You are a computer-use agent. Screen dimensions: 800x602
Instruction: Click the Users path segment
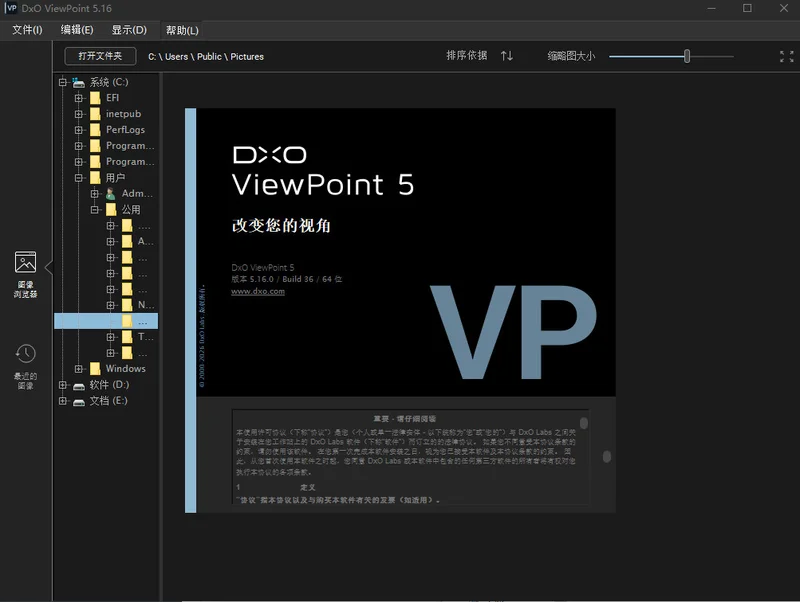click(177, 57)
